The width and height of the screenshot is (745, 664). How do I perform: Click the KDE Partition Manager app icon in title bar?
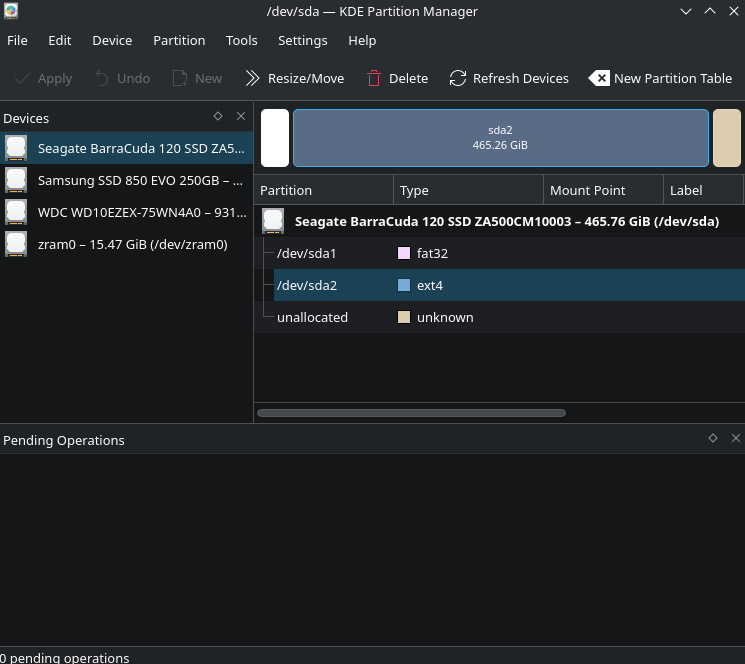(10, 11)
